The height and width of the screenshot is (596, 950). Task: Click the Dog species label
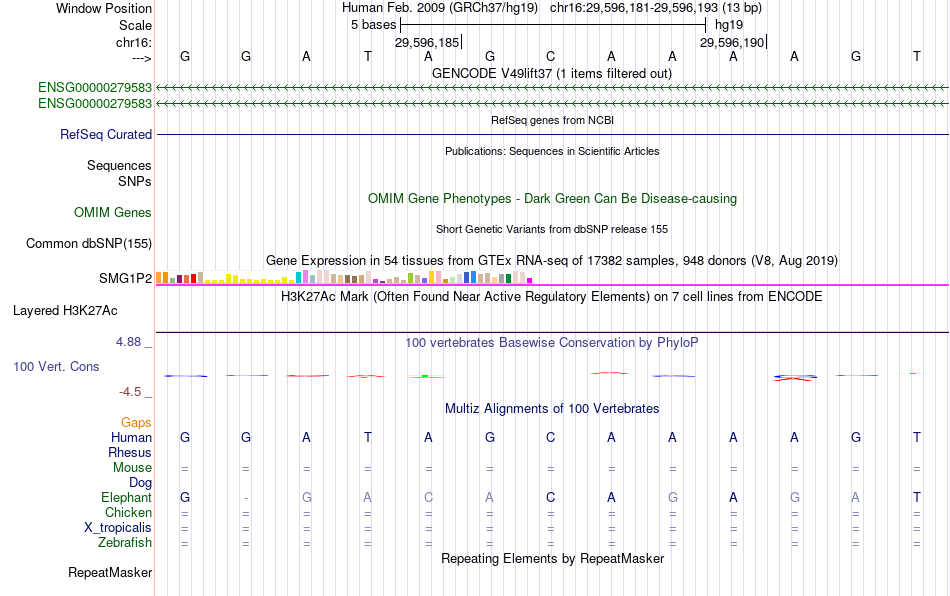140,483
